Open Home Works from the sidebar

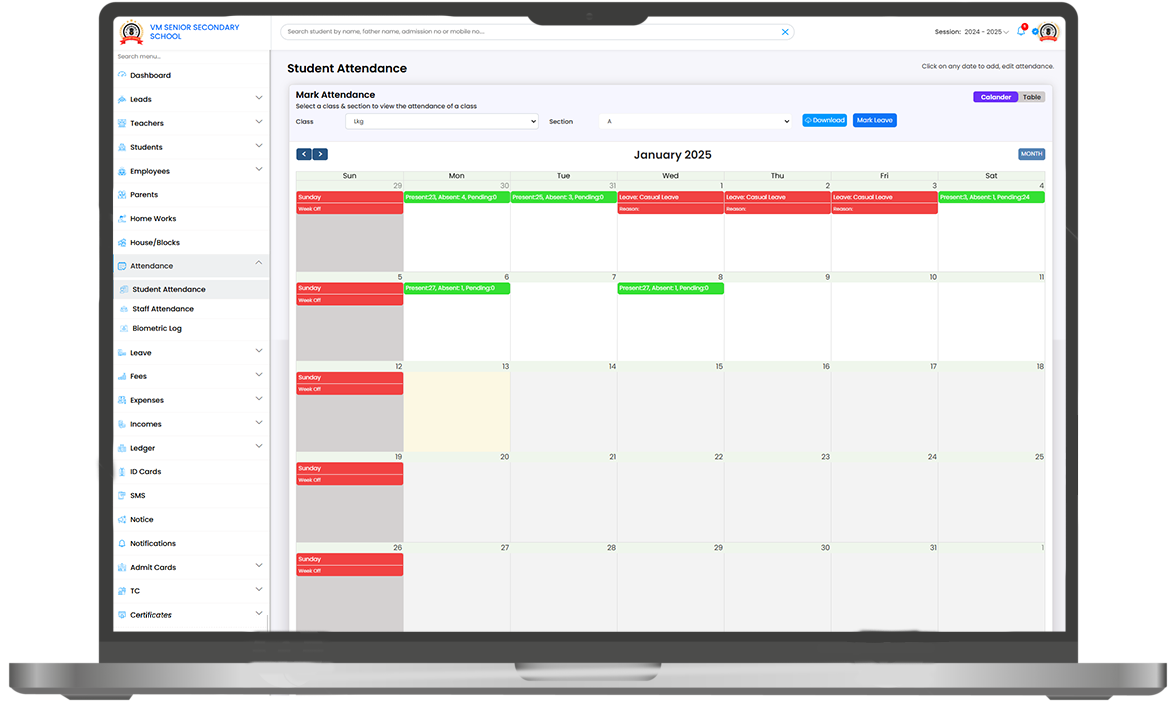(x=155, y=218)
